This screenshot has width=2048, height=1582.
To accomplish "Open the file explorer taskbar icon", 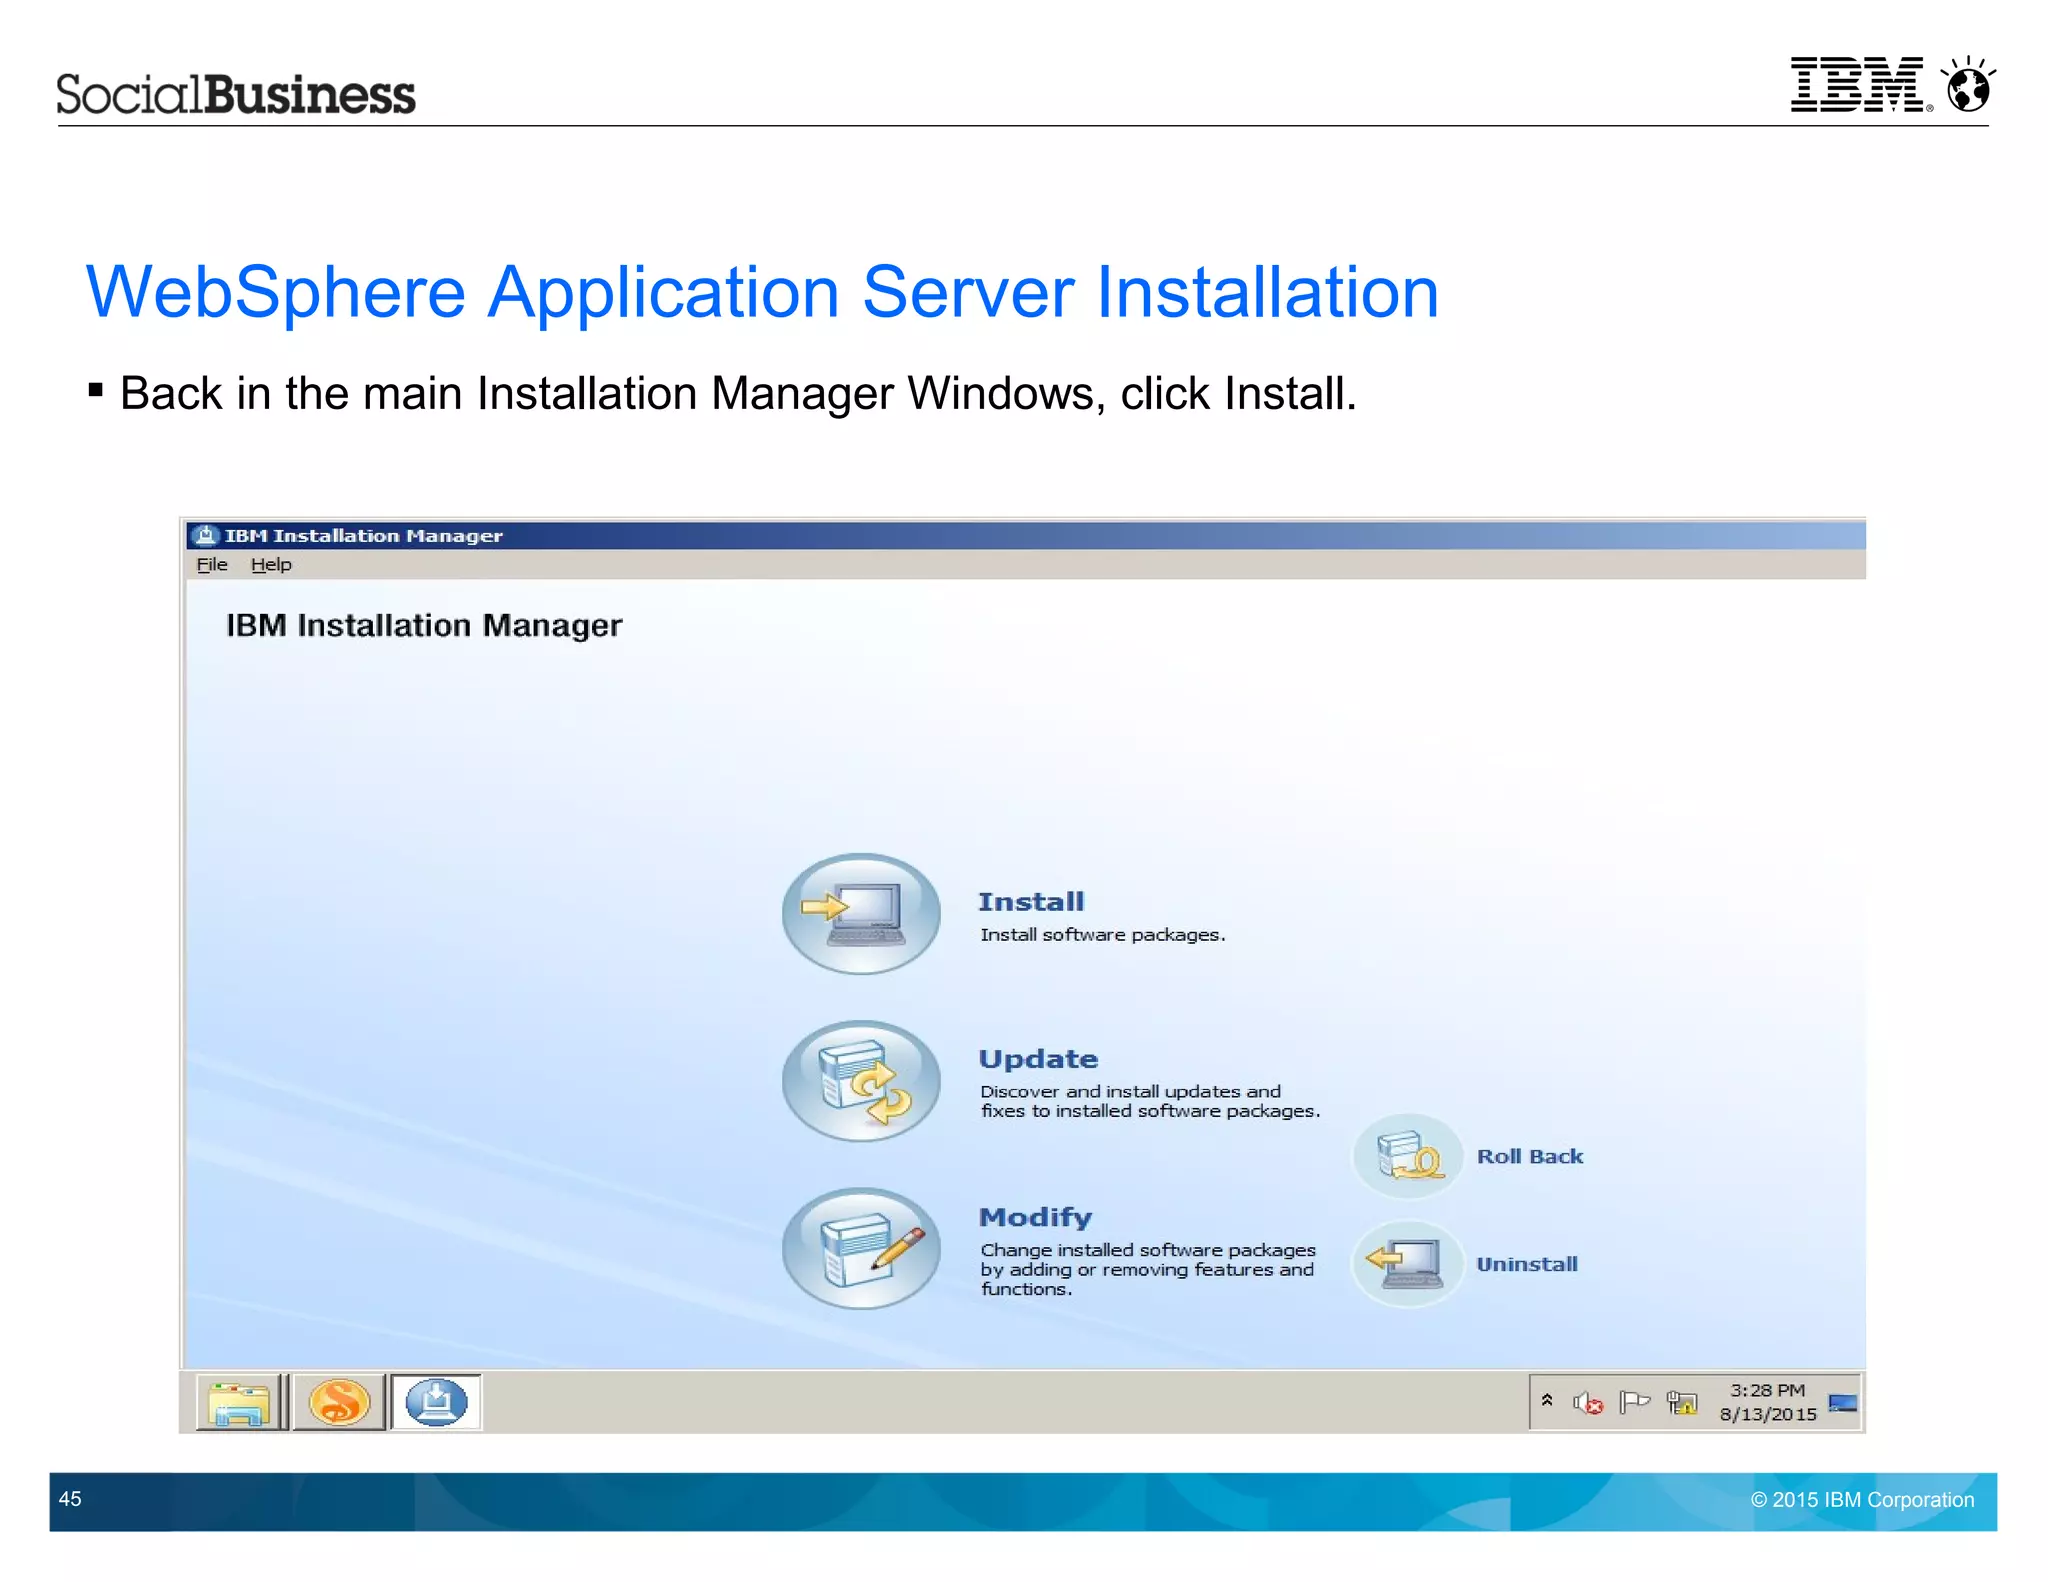I will point(239,1402).
